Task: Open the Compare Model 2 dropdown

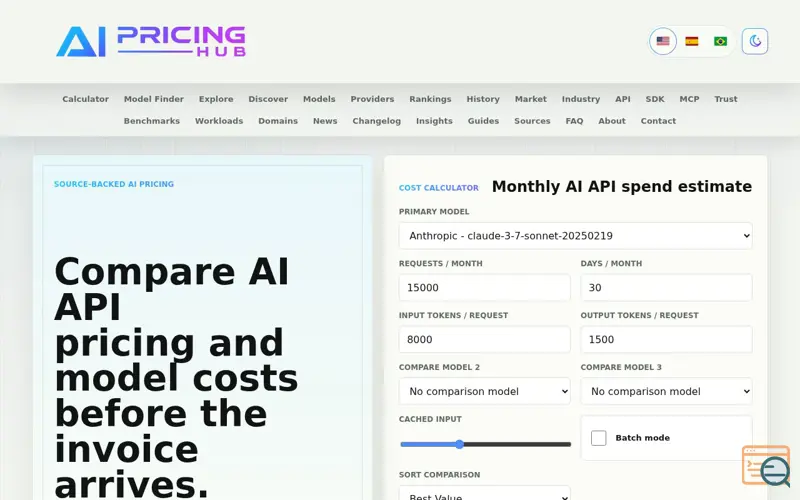Action: (485, 391)
